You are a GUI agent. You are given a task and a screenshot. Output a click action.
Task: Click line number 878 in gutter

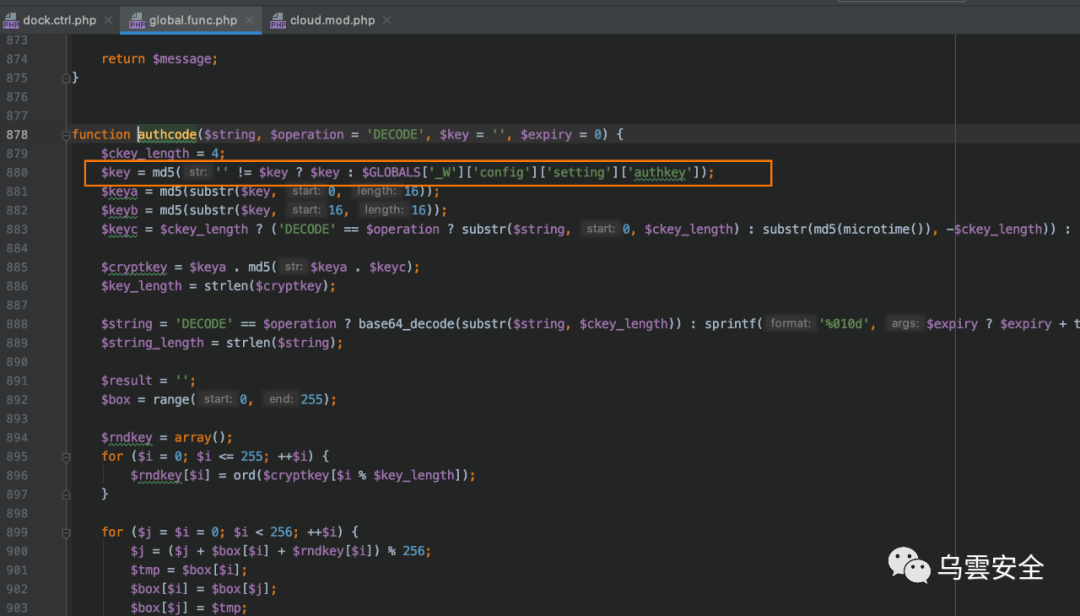17,134
